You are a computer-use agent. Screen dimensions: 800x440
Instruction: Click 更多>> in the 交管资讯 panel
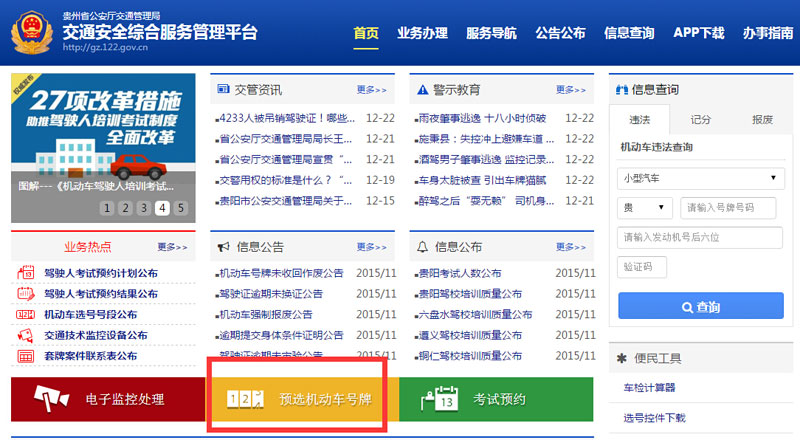click(371, 90)
